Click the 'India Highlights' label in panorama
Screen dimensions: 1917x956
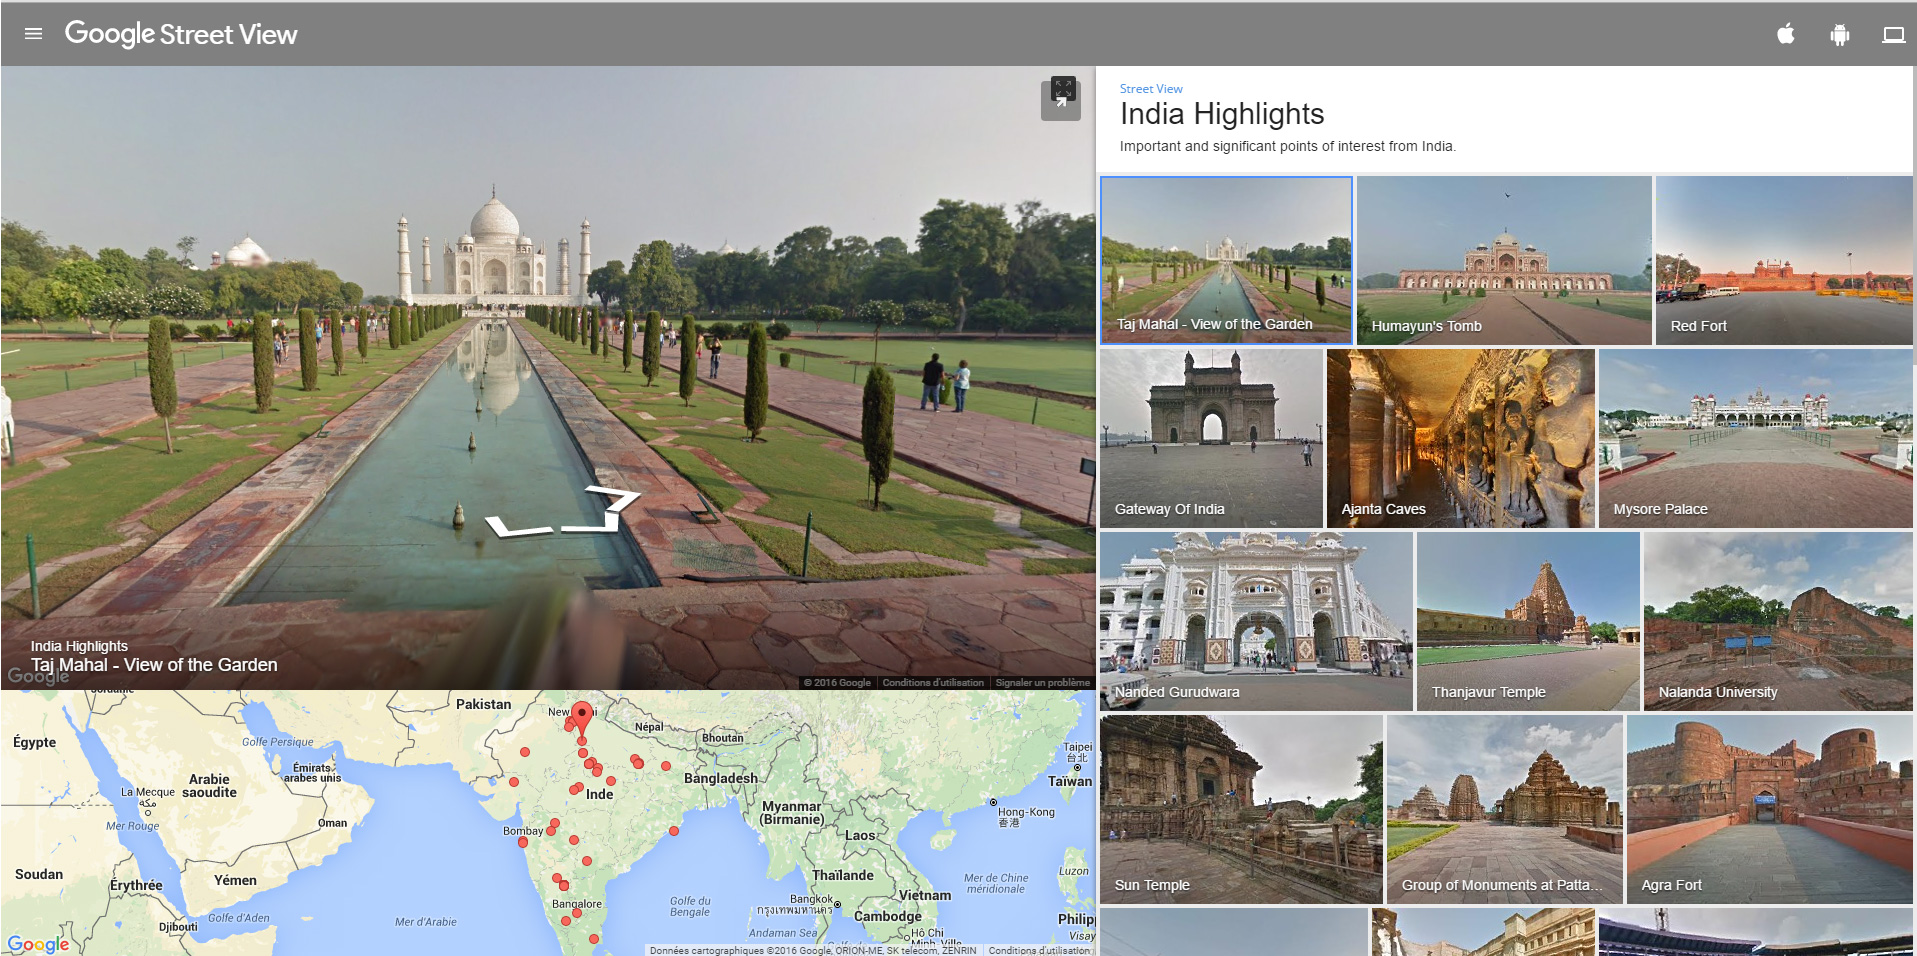tap(79, 646)
